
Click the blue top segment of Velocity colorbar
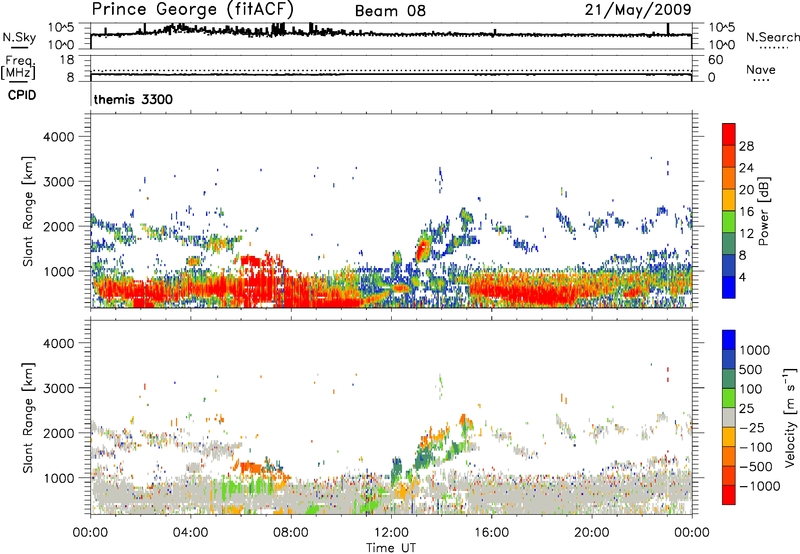coord(729,340)
